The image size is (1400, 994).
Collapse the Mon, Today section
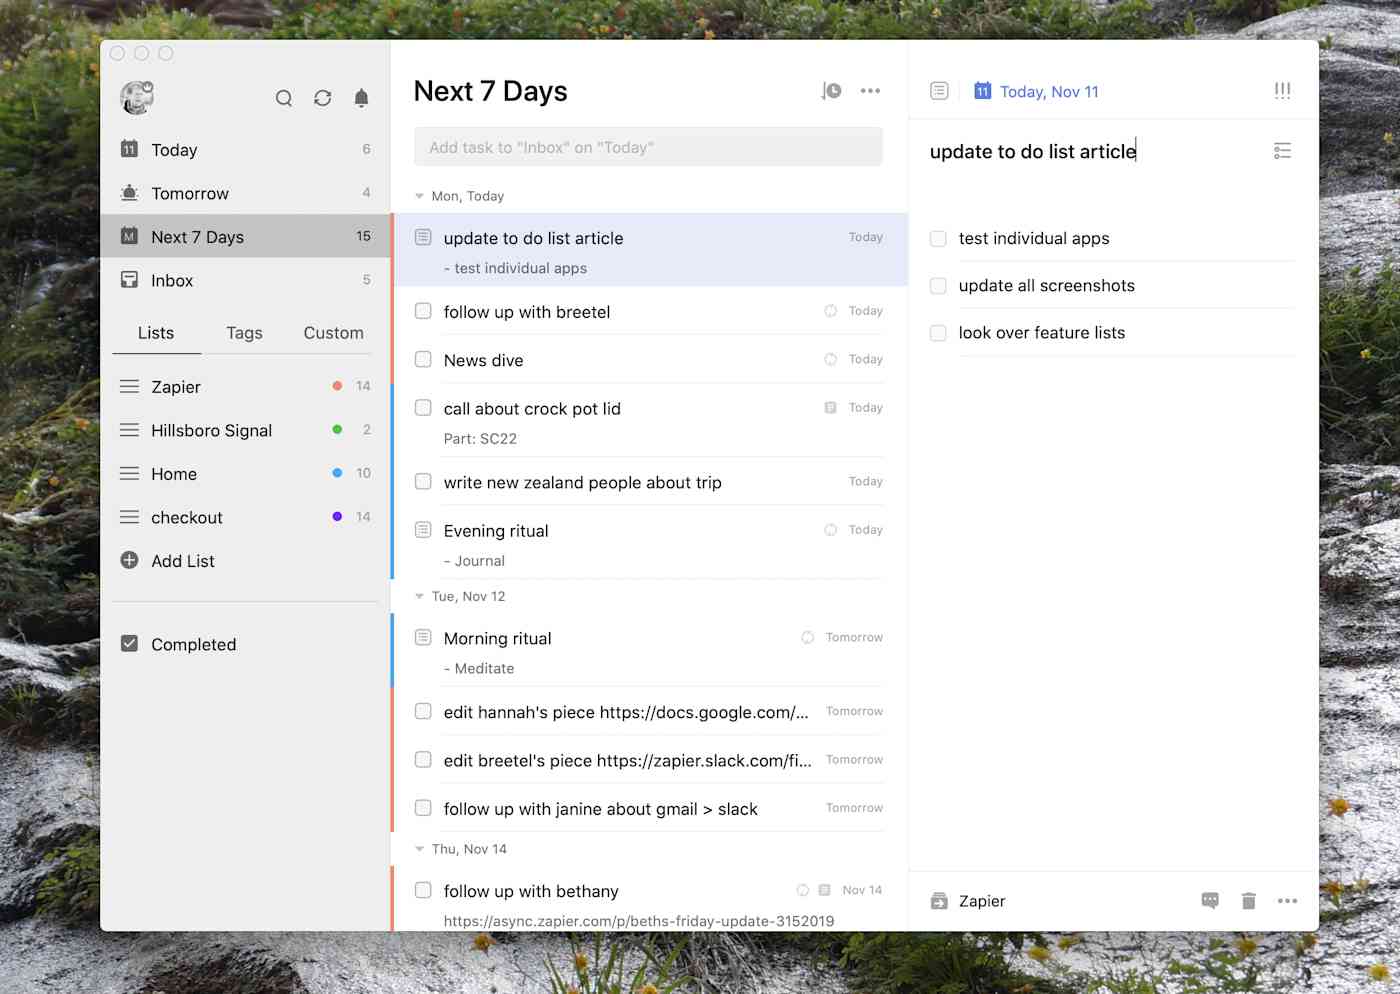[x=419, y=196]
